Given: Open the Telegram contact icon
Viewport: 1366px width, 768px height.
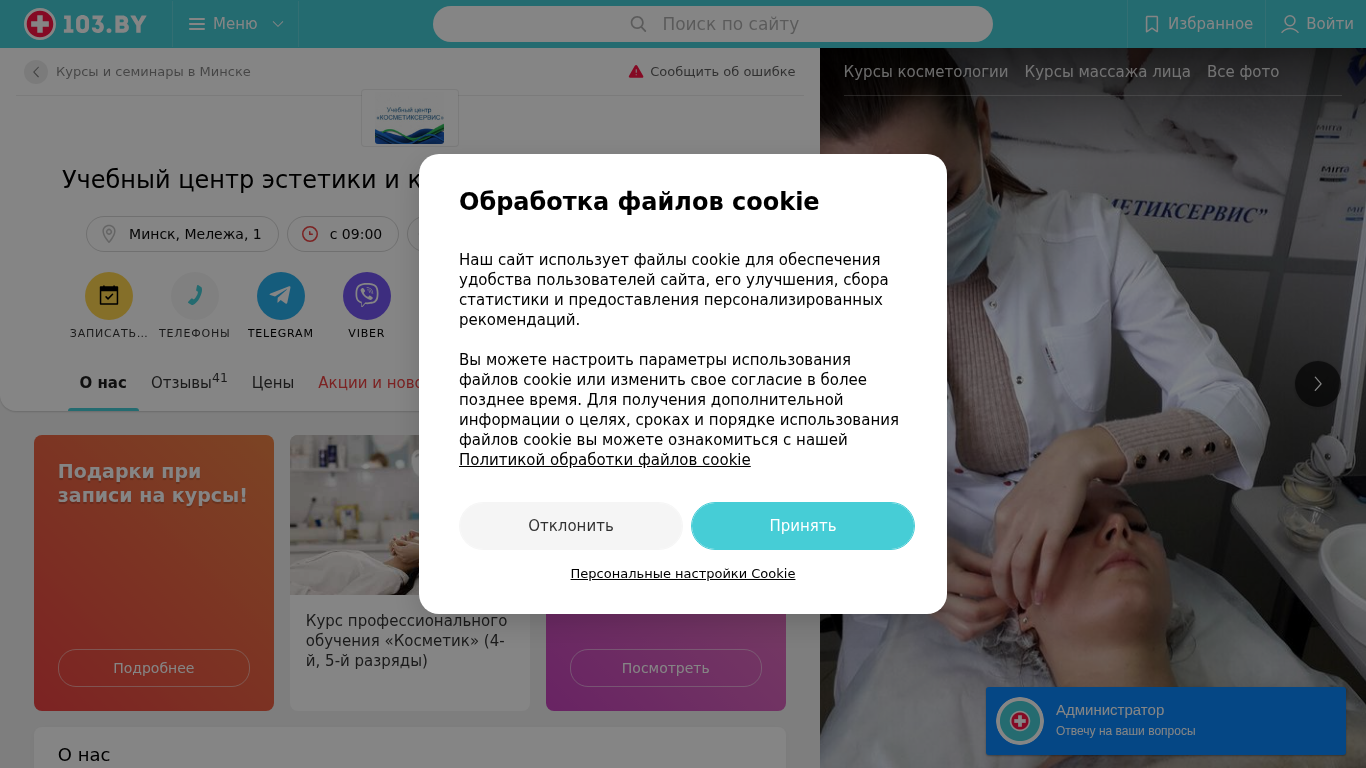Looking at the screenshot, I should pos(281,296).
